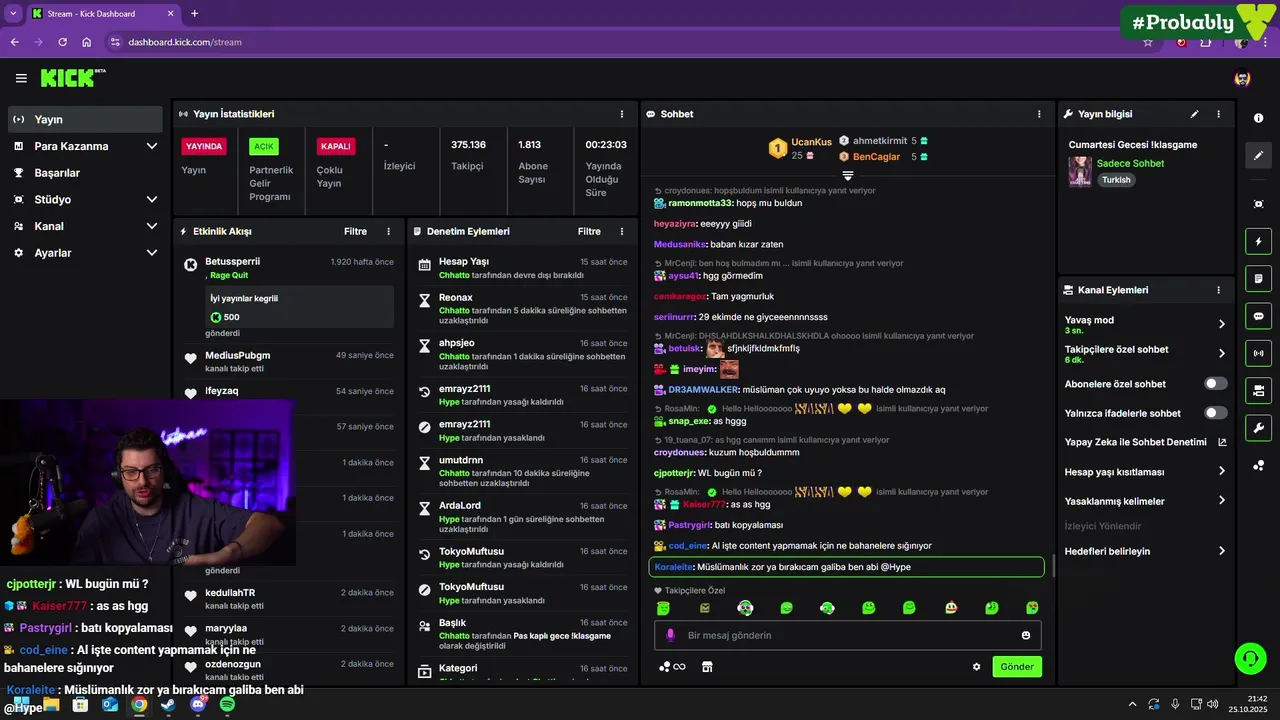Click the Bir mesaj gönderin input field
This screenshot has height=720, width=1280.
848,635
